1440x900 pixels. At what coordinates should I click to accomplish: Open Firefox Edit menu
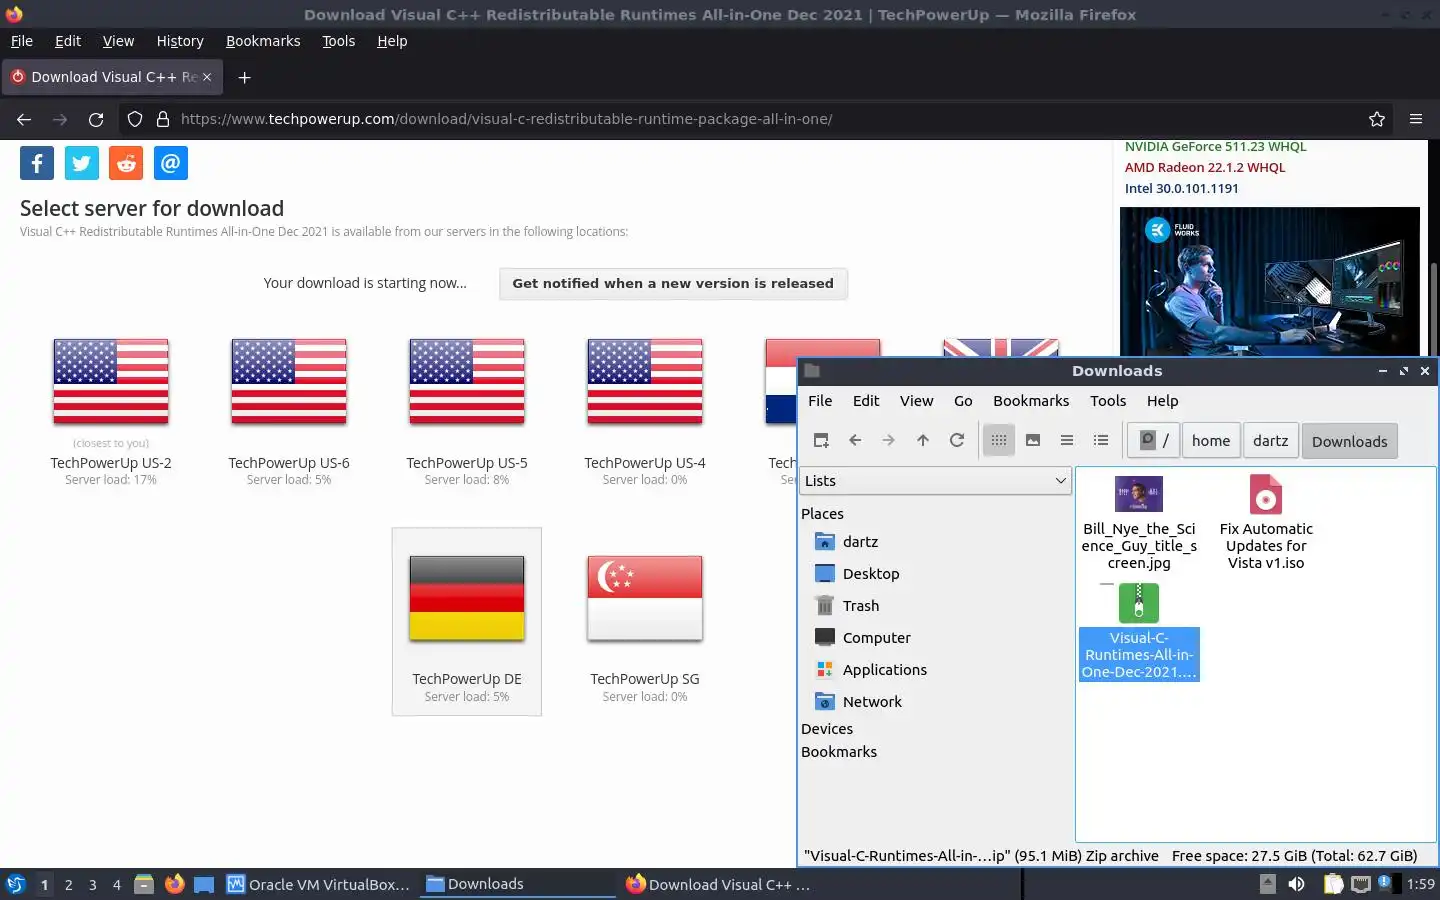pyautogui.click(x=68, y=41)
